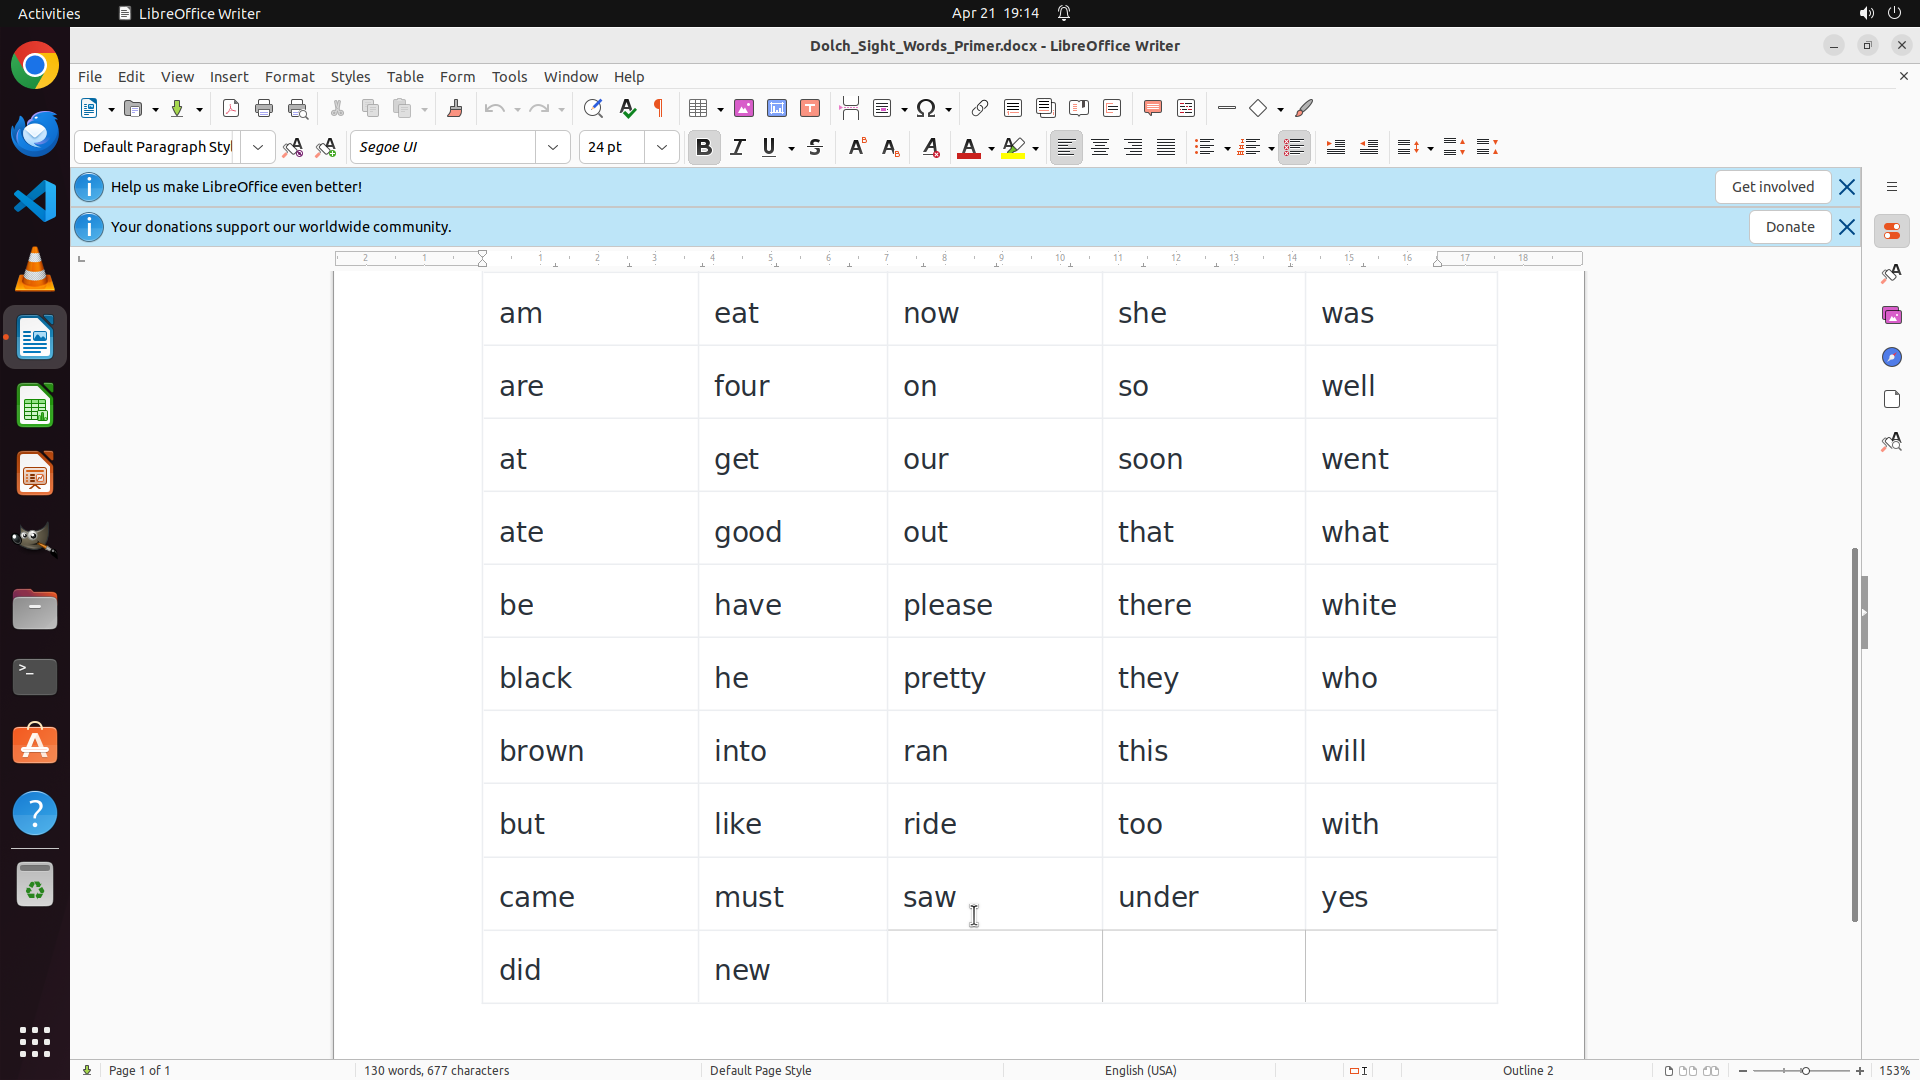Open the Table menu
The height and width of the screenshot is (1080, 1920).
(x=405, y=77)
